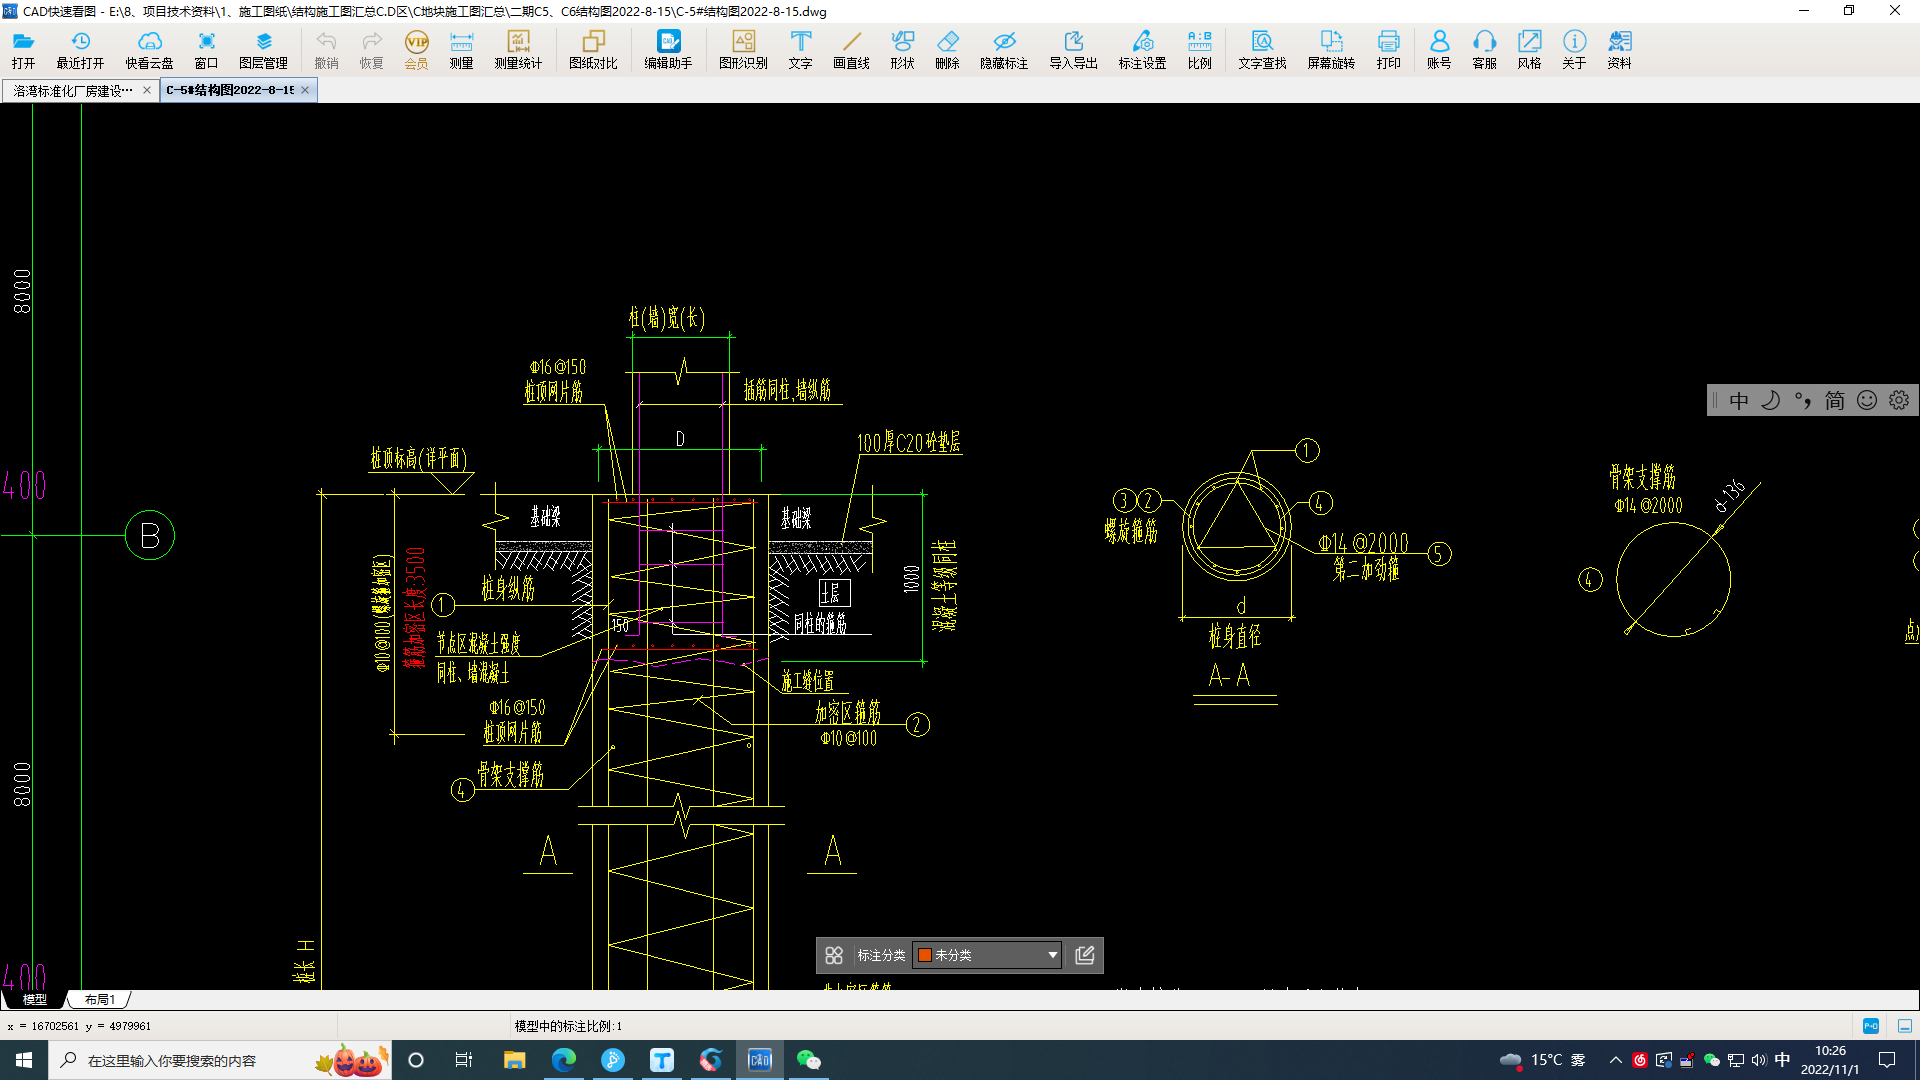Open the 编辑助手 edit assistant
The height and width of the screenshot is (1080, 1920).
click(668, 49)
